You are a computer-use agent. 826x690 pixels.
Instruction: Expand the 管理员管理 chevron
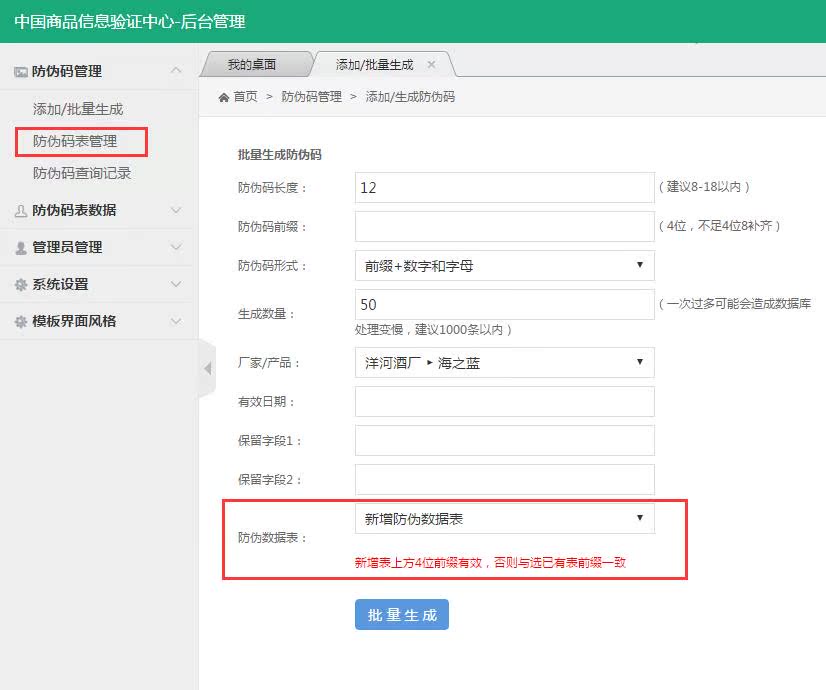click(x=176, y=247)
